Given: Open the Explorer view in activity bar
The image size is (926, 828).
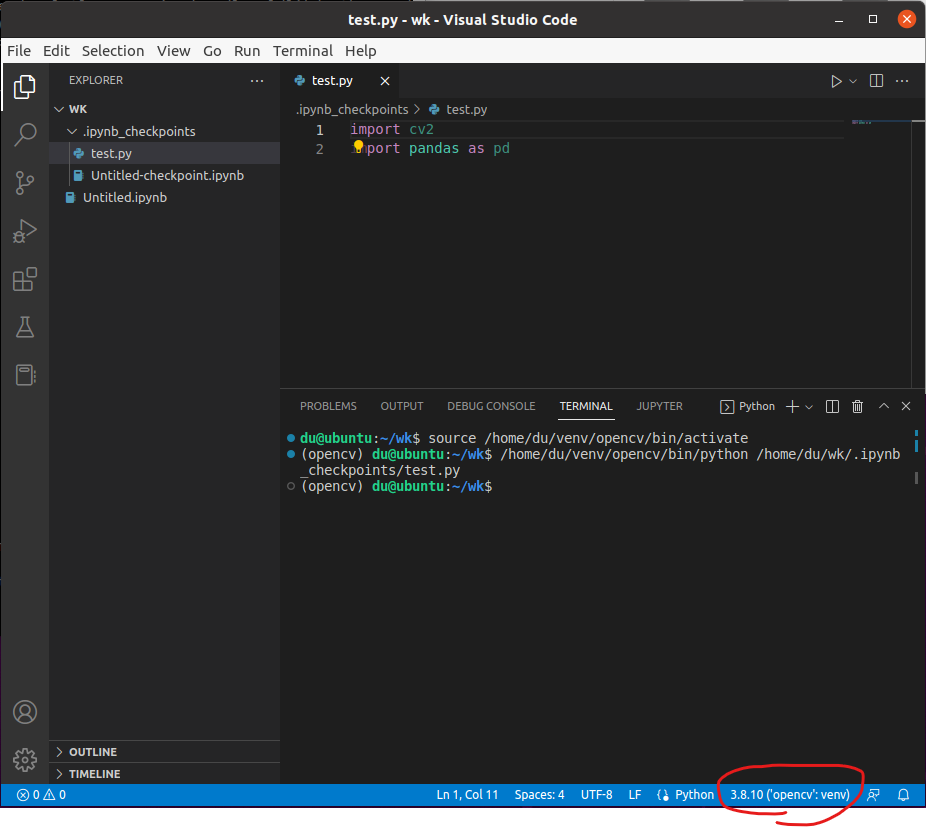Looking at the screenshot, I should pos(25,87).
